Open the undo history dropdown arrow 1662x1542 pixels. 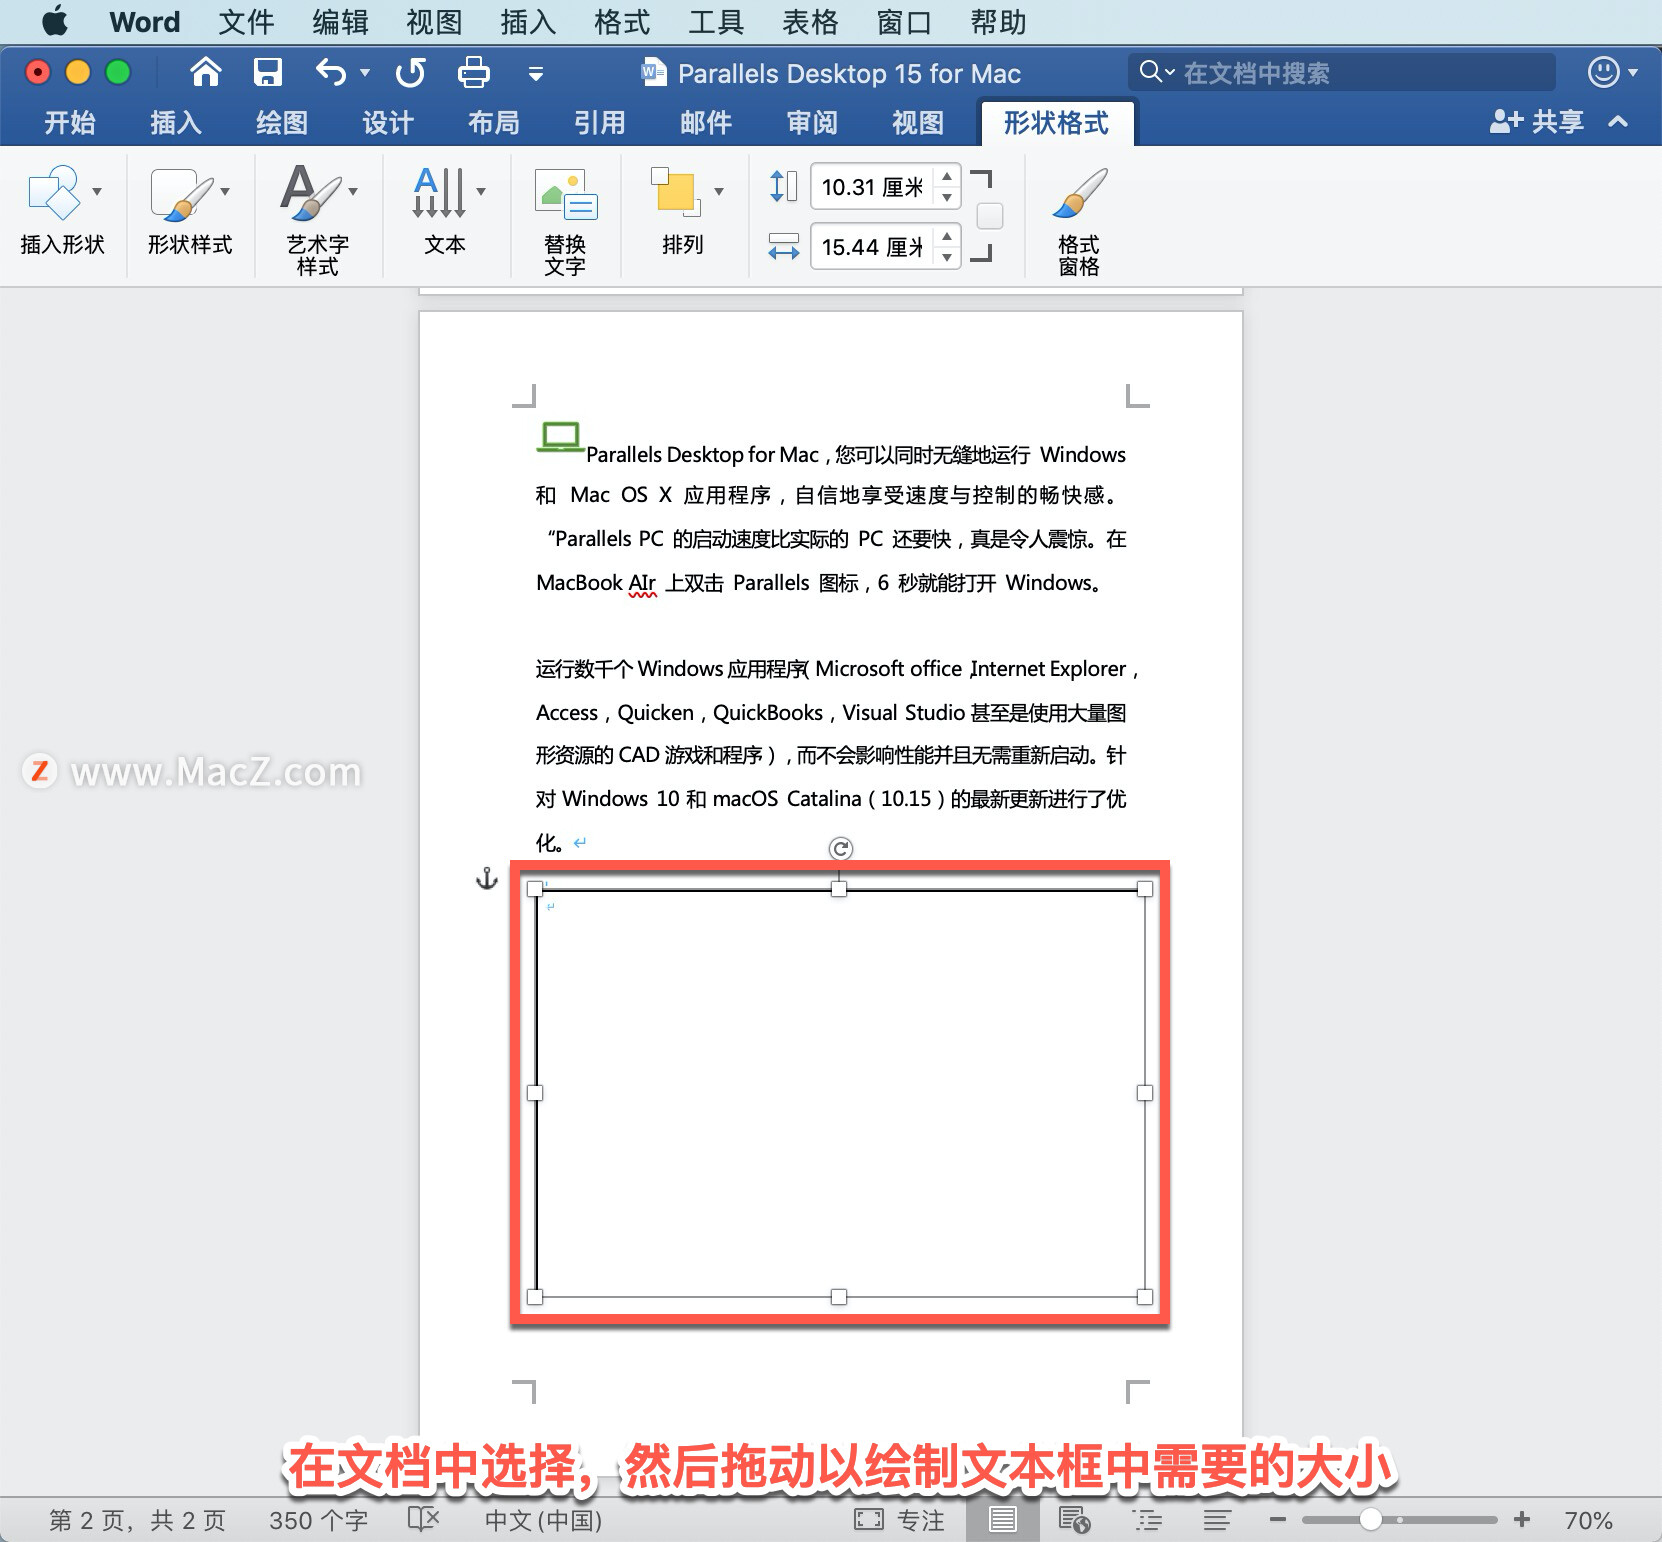coord(365,72)
